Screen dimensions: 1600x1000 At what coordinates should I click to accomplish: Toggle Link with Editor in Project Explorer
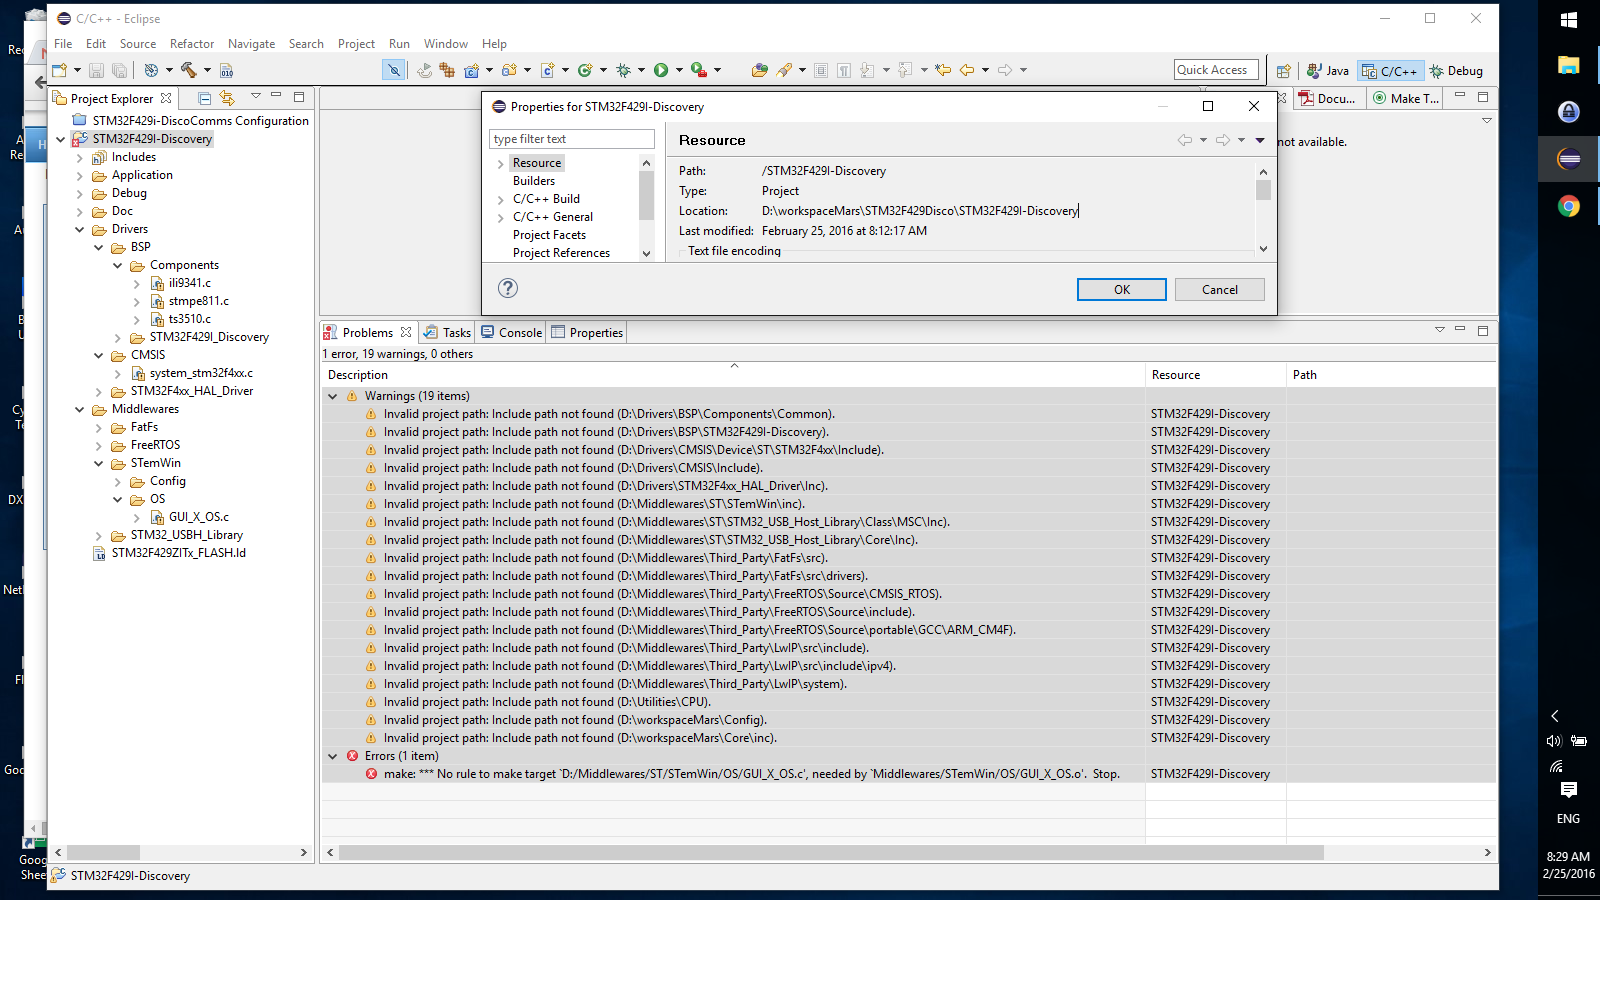(227, 98)
